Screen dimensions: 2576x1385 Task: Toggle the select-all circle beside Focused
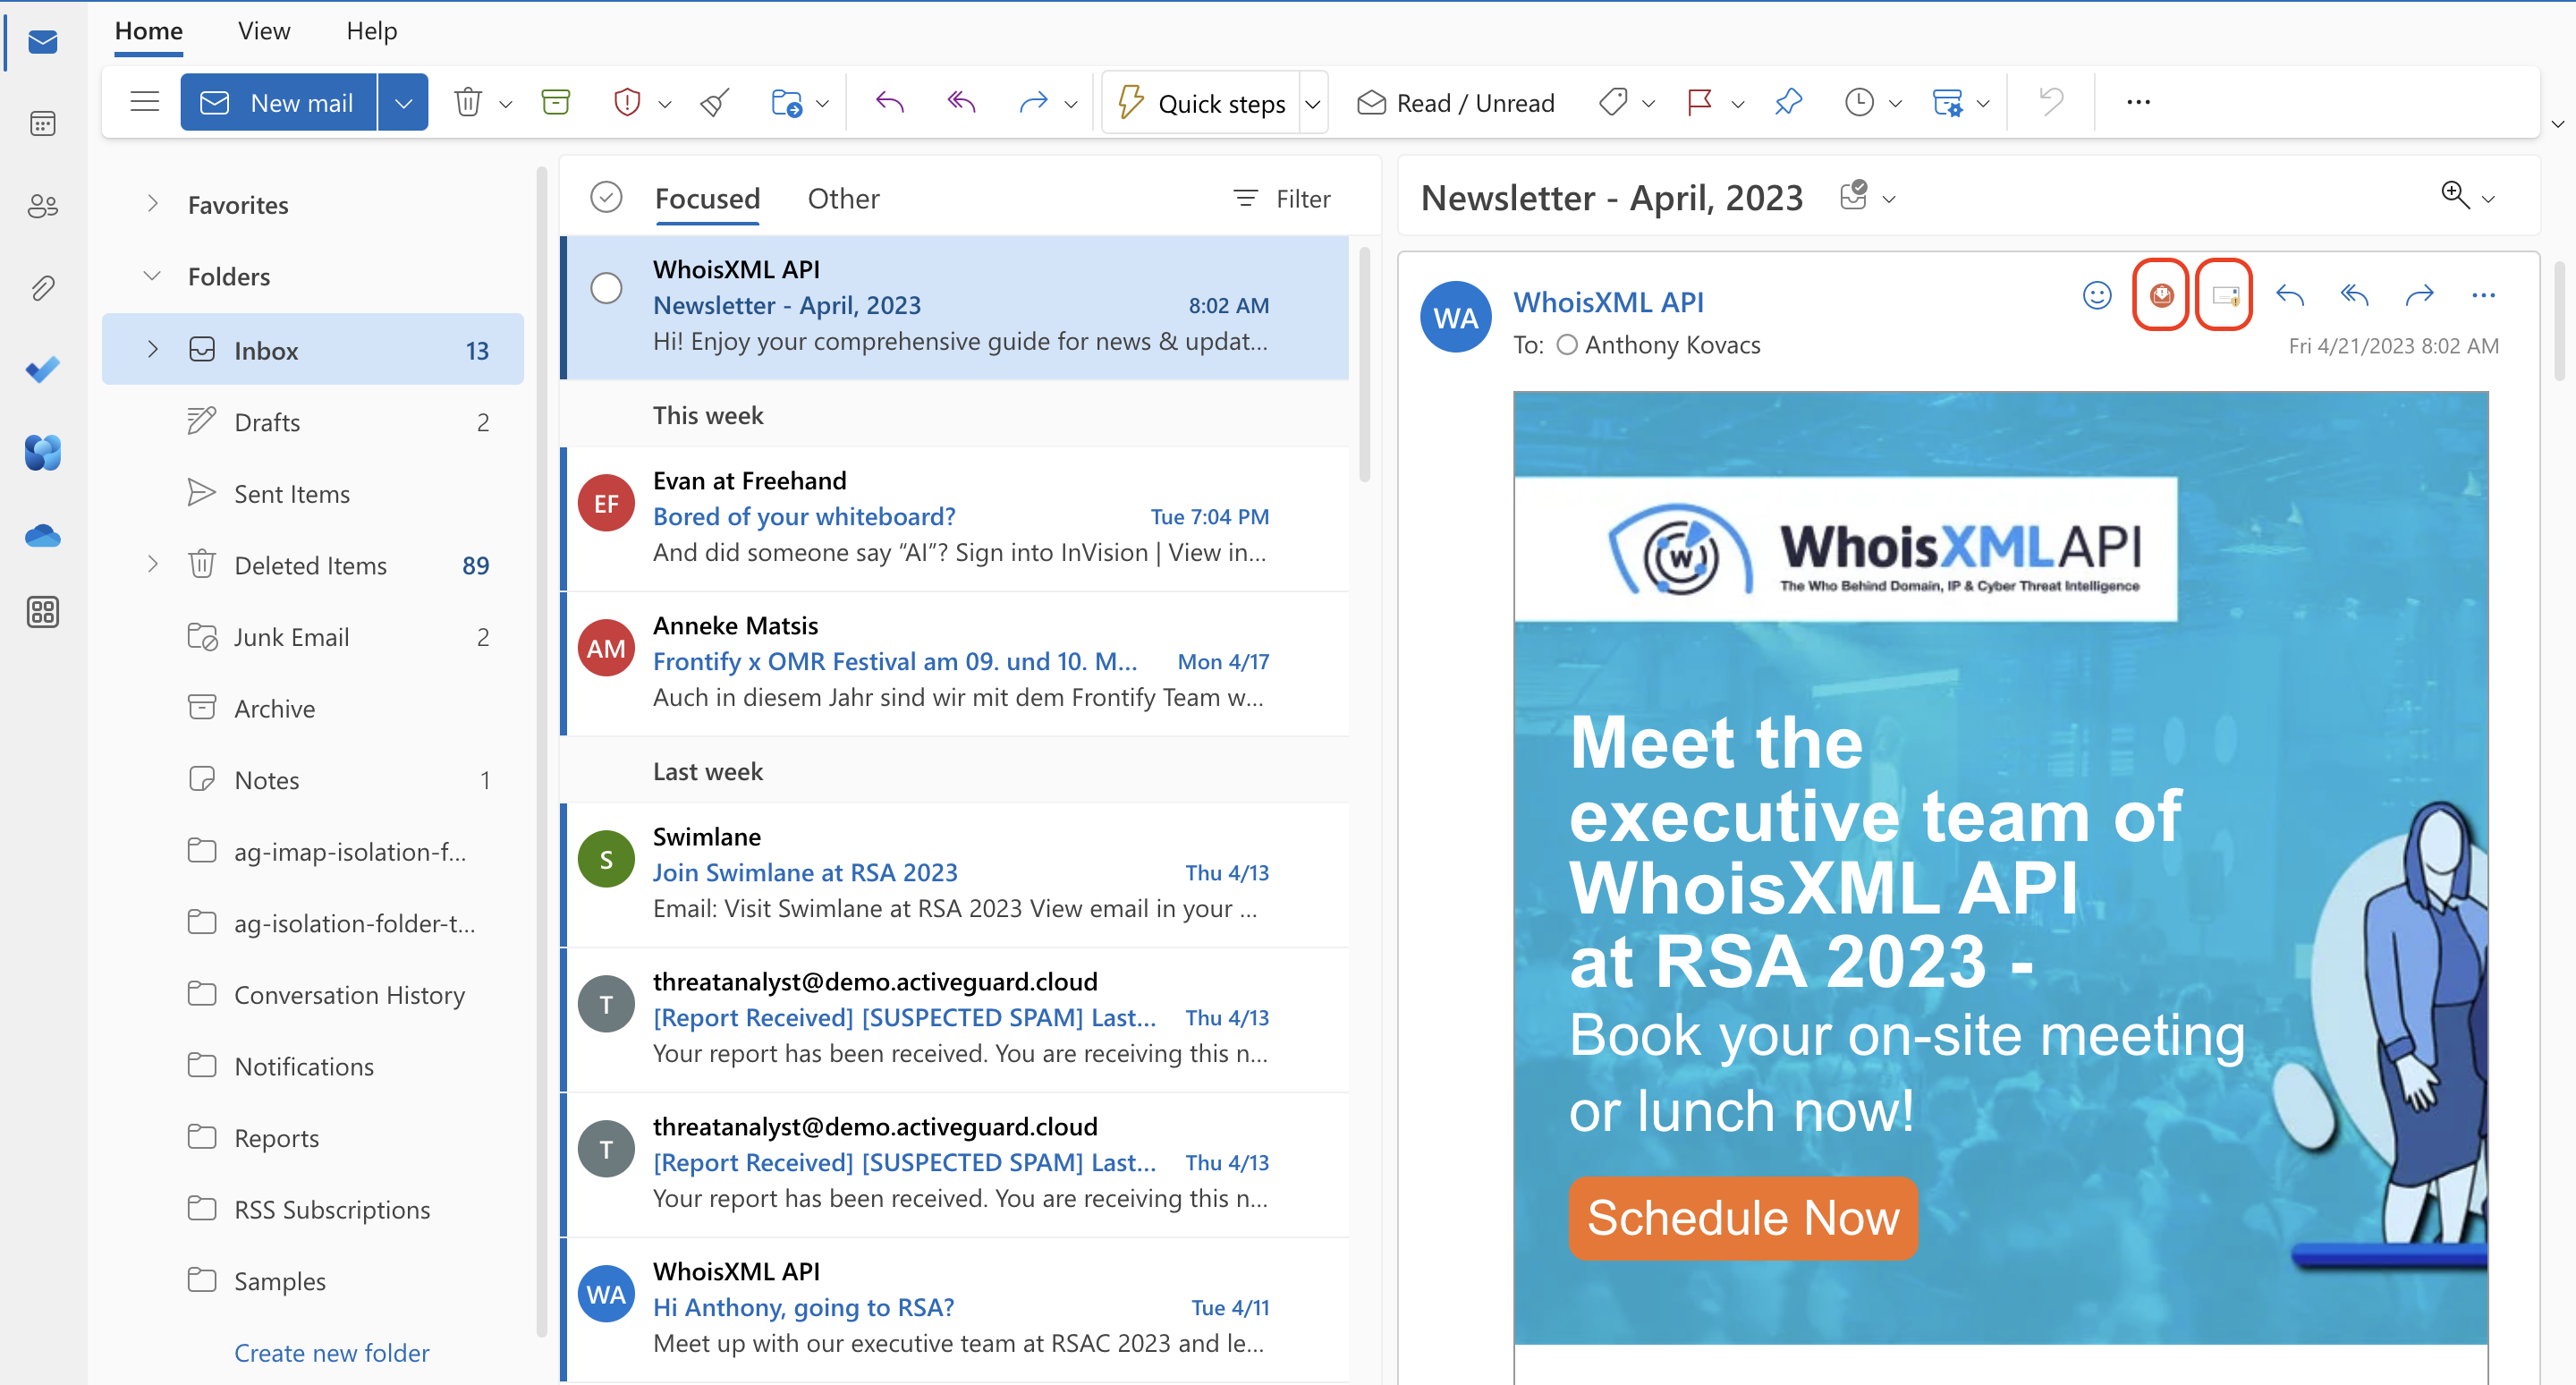(x=606, y=198)
